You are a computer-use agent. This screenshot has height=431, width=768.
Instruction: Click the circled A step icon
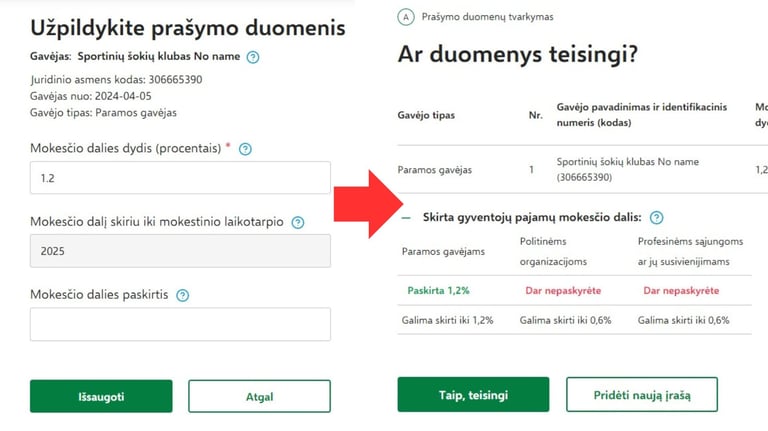click(406, 17)
